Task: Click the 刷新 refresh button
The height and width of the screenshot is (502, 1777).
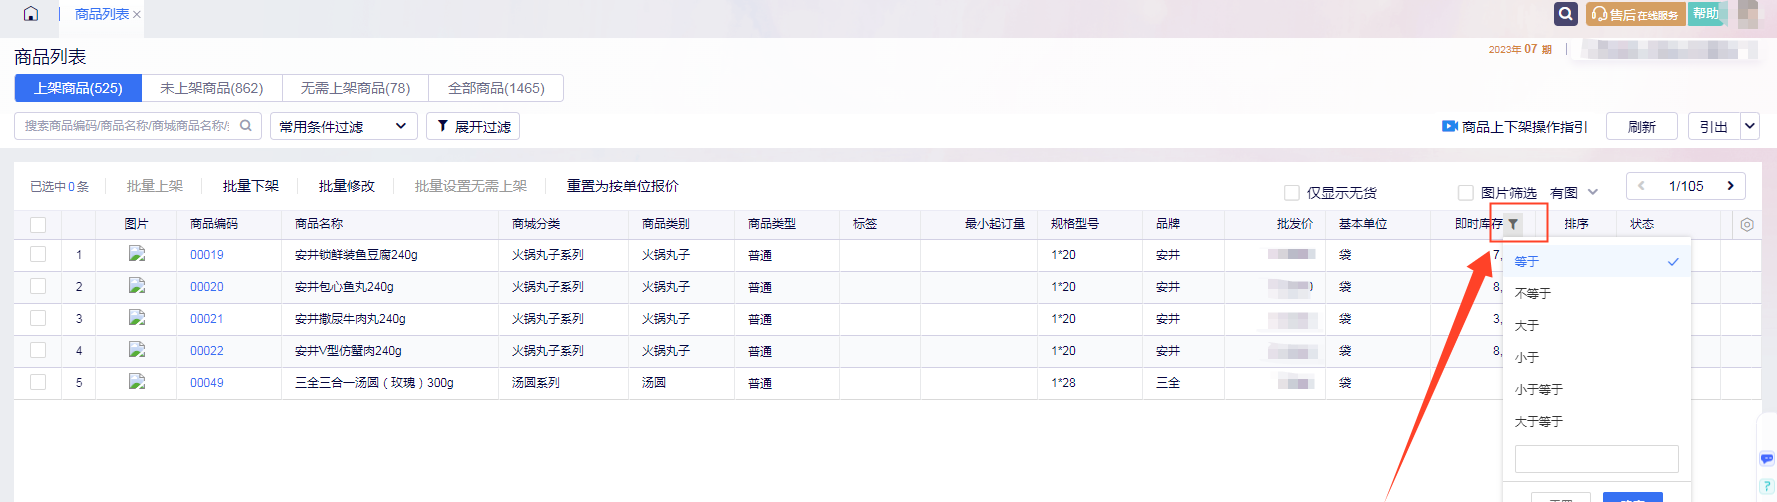Action: tap(1642, 126)
